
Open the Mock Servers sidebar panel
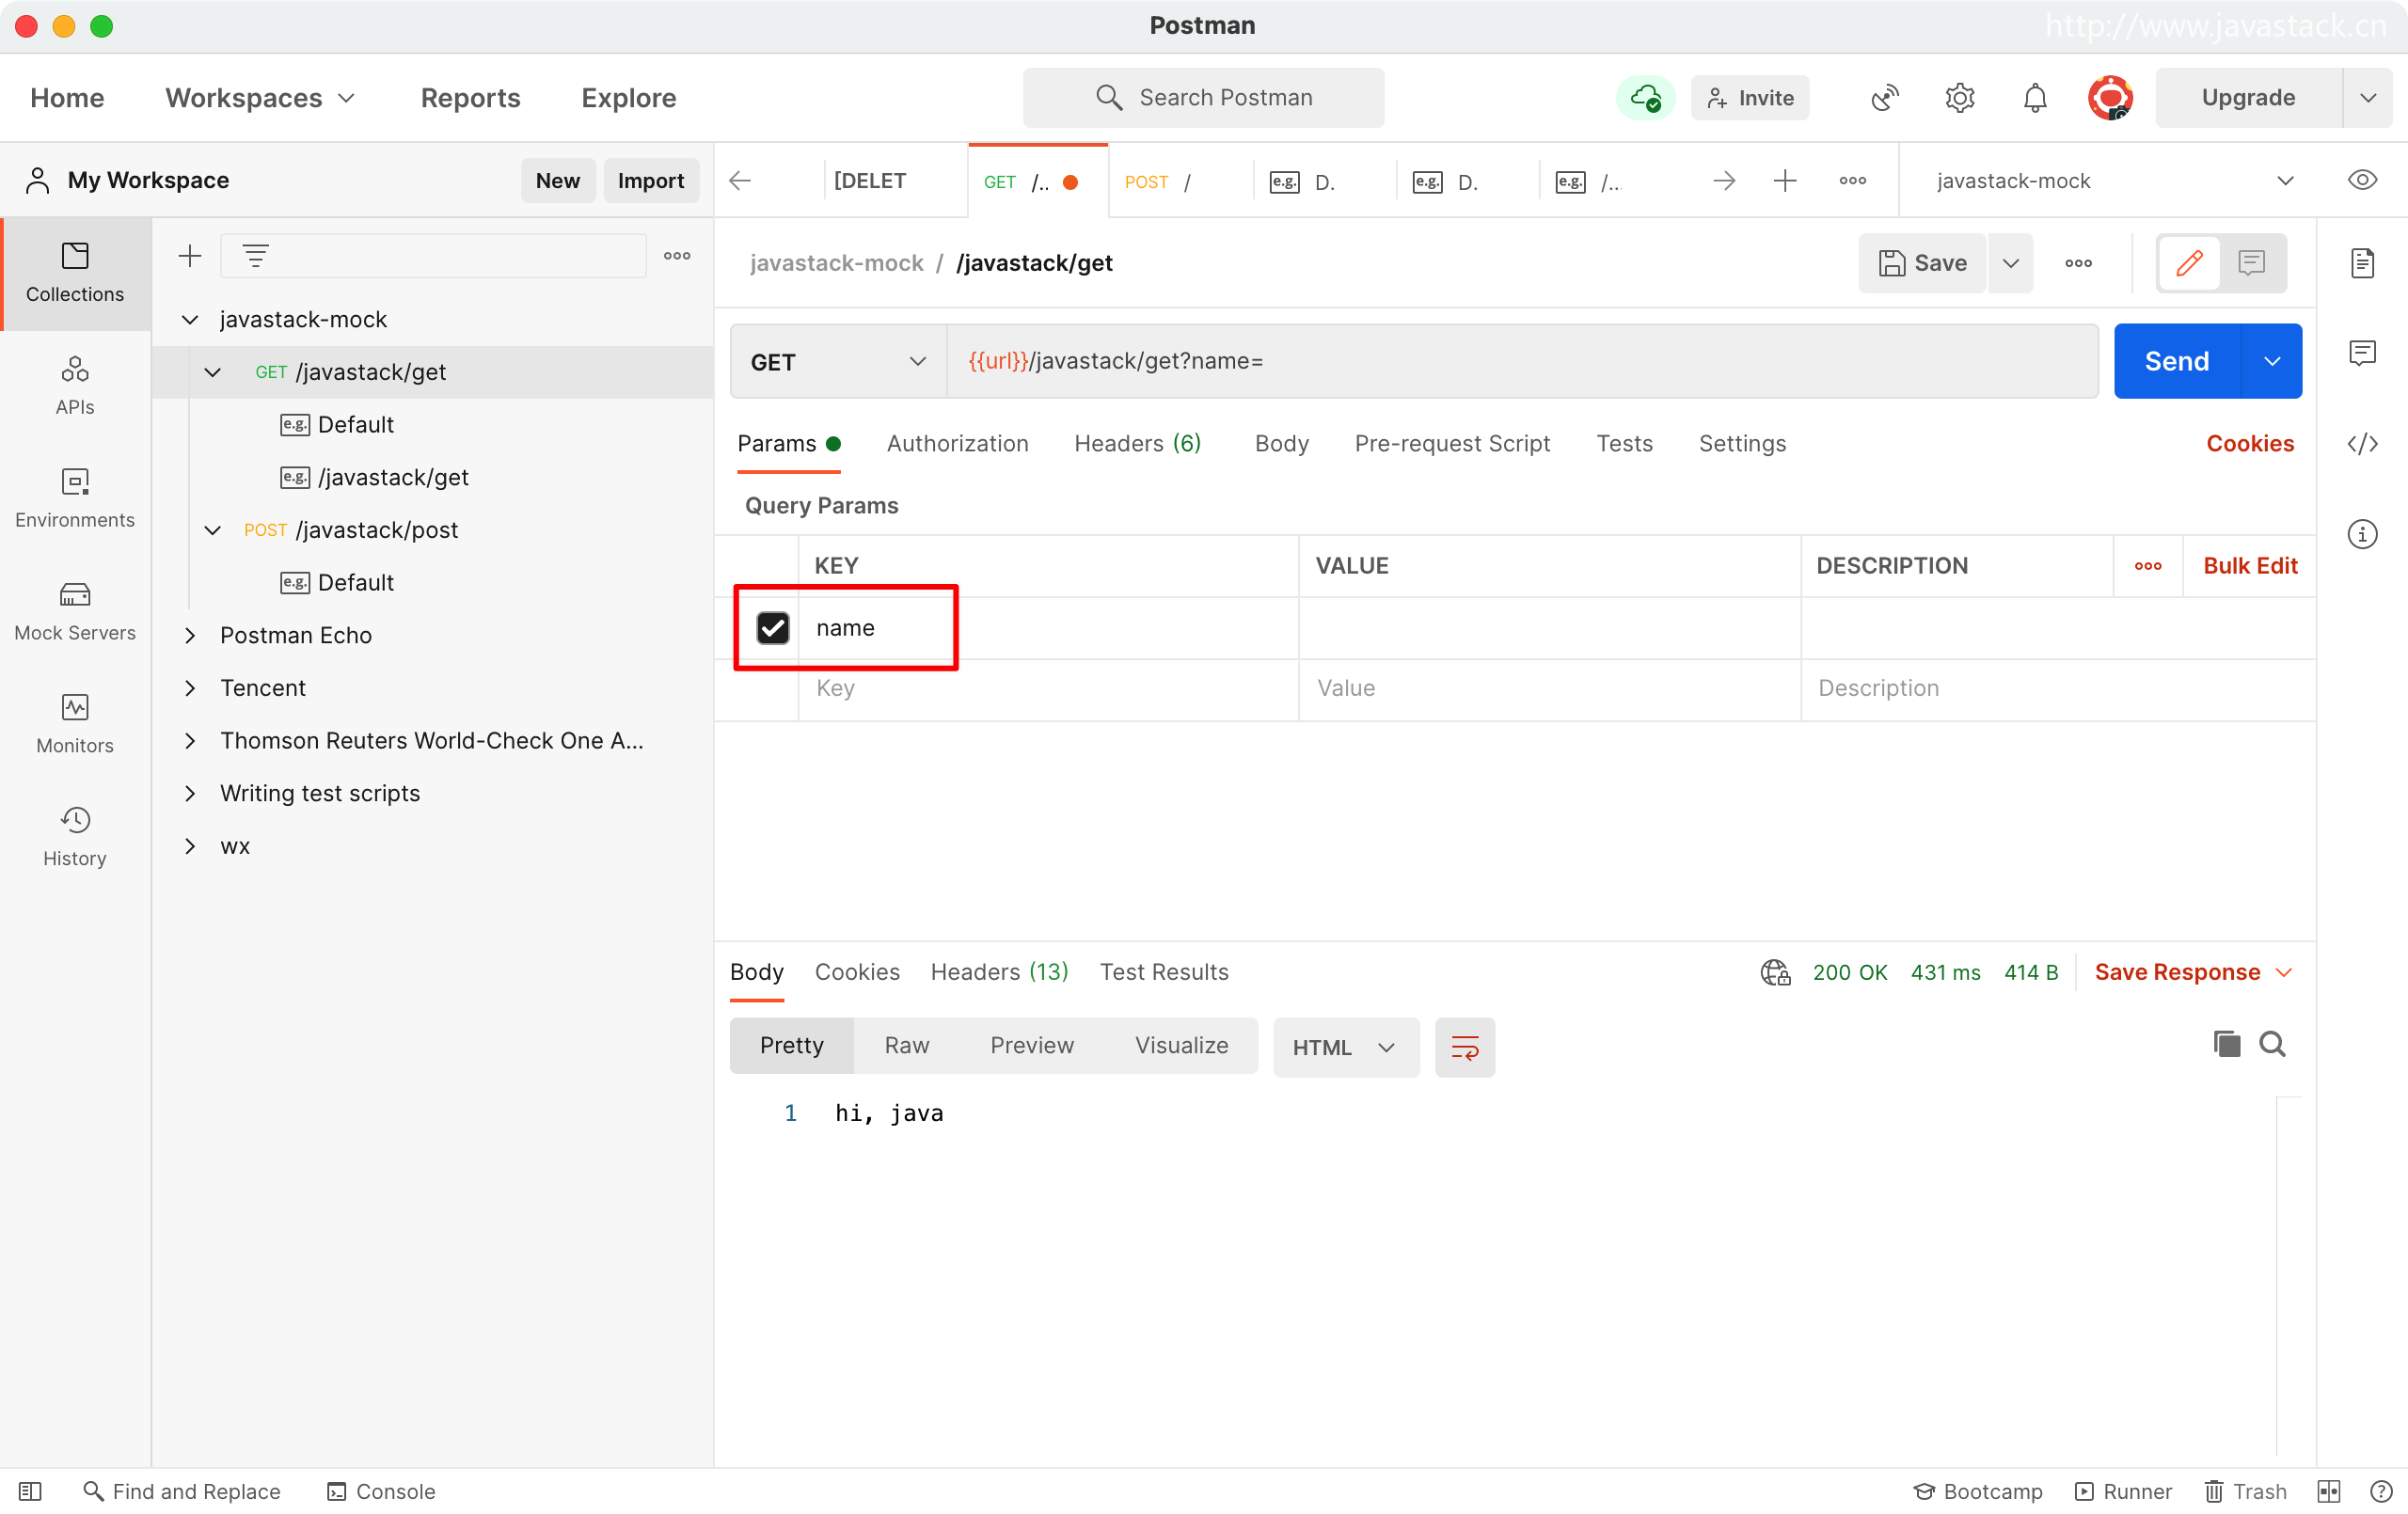pos(75,611)
